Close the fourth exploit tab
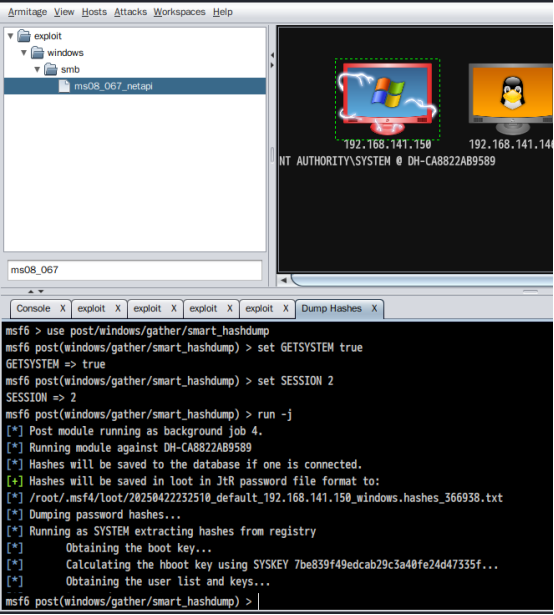The image size is (554, 615). point(286,309)
